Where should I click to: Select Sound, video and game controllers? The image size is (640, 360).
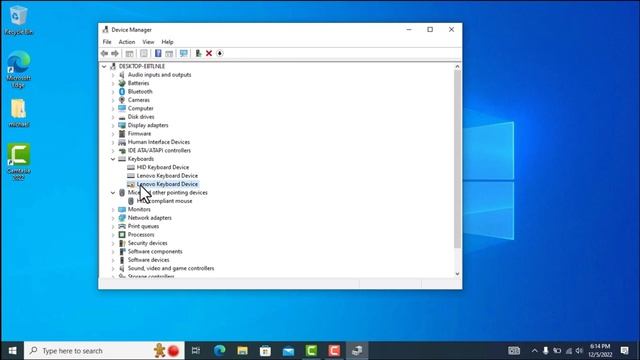pos(171,268)
